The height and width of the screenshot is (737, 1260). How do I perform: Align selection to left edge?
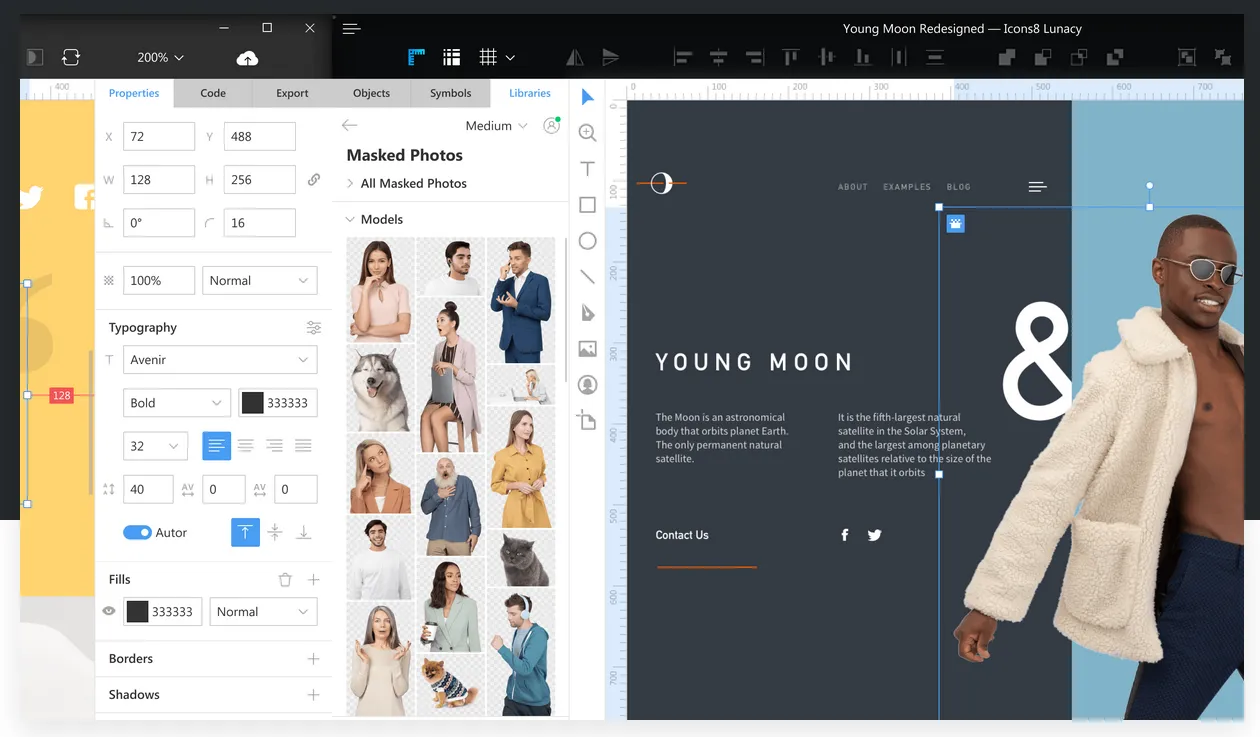(x=683, y=58)
